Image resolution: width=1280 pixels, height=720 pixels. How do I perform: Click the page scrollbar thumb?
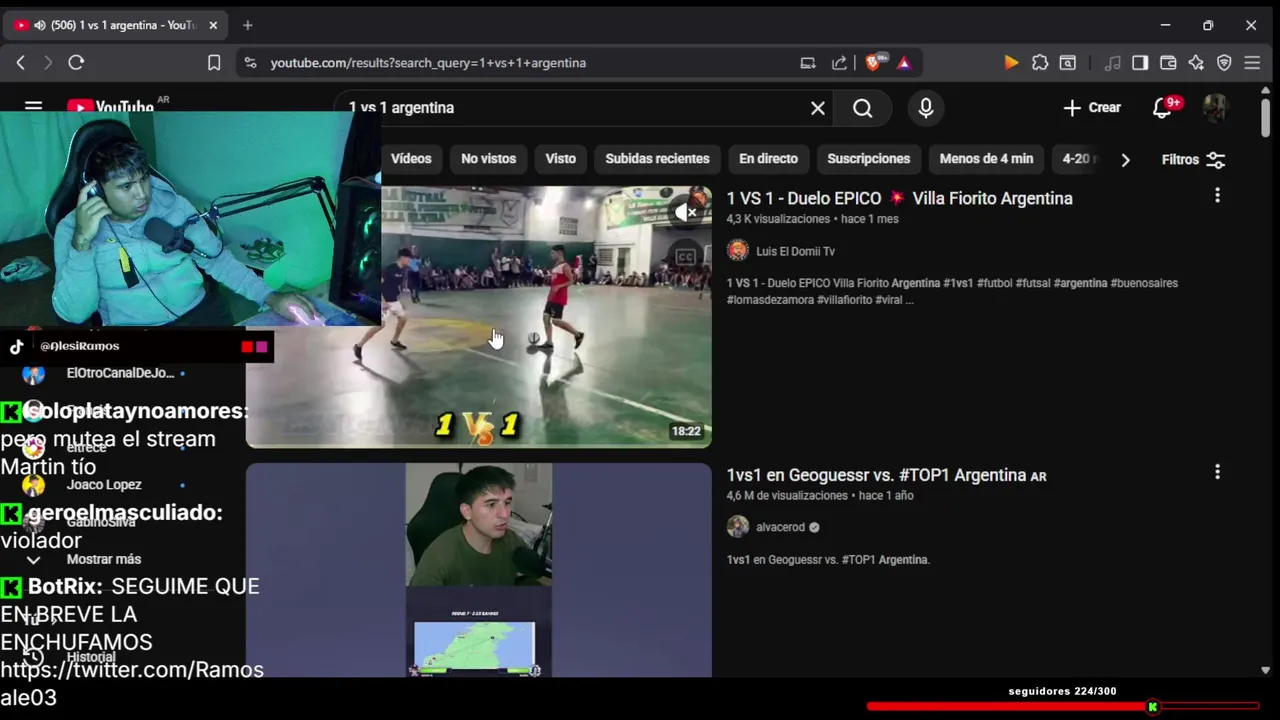click(x=1266, y=118)
